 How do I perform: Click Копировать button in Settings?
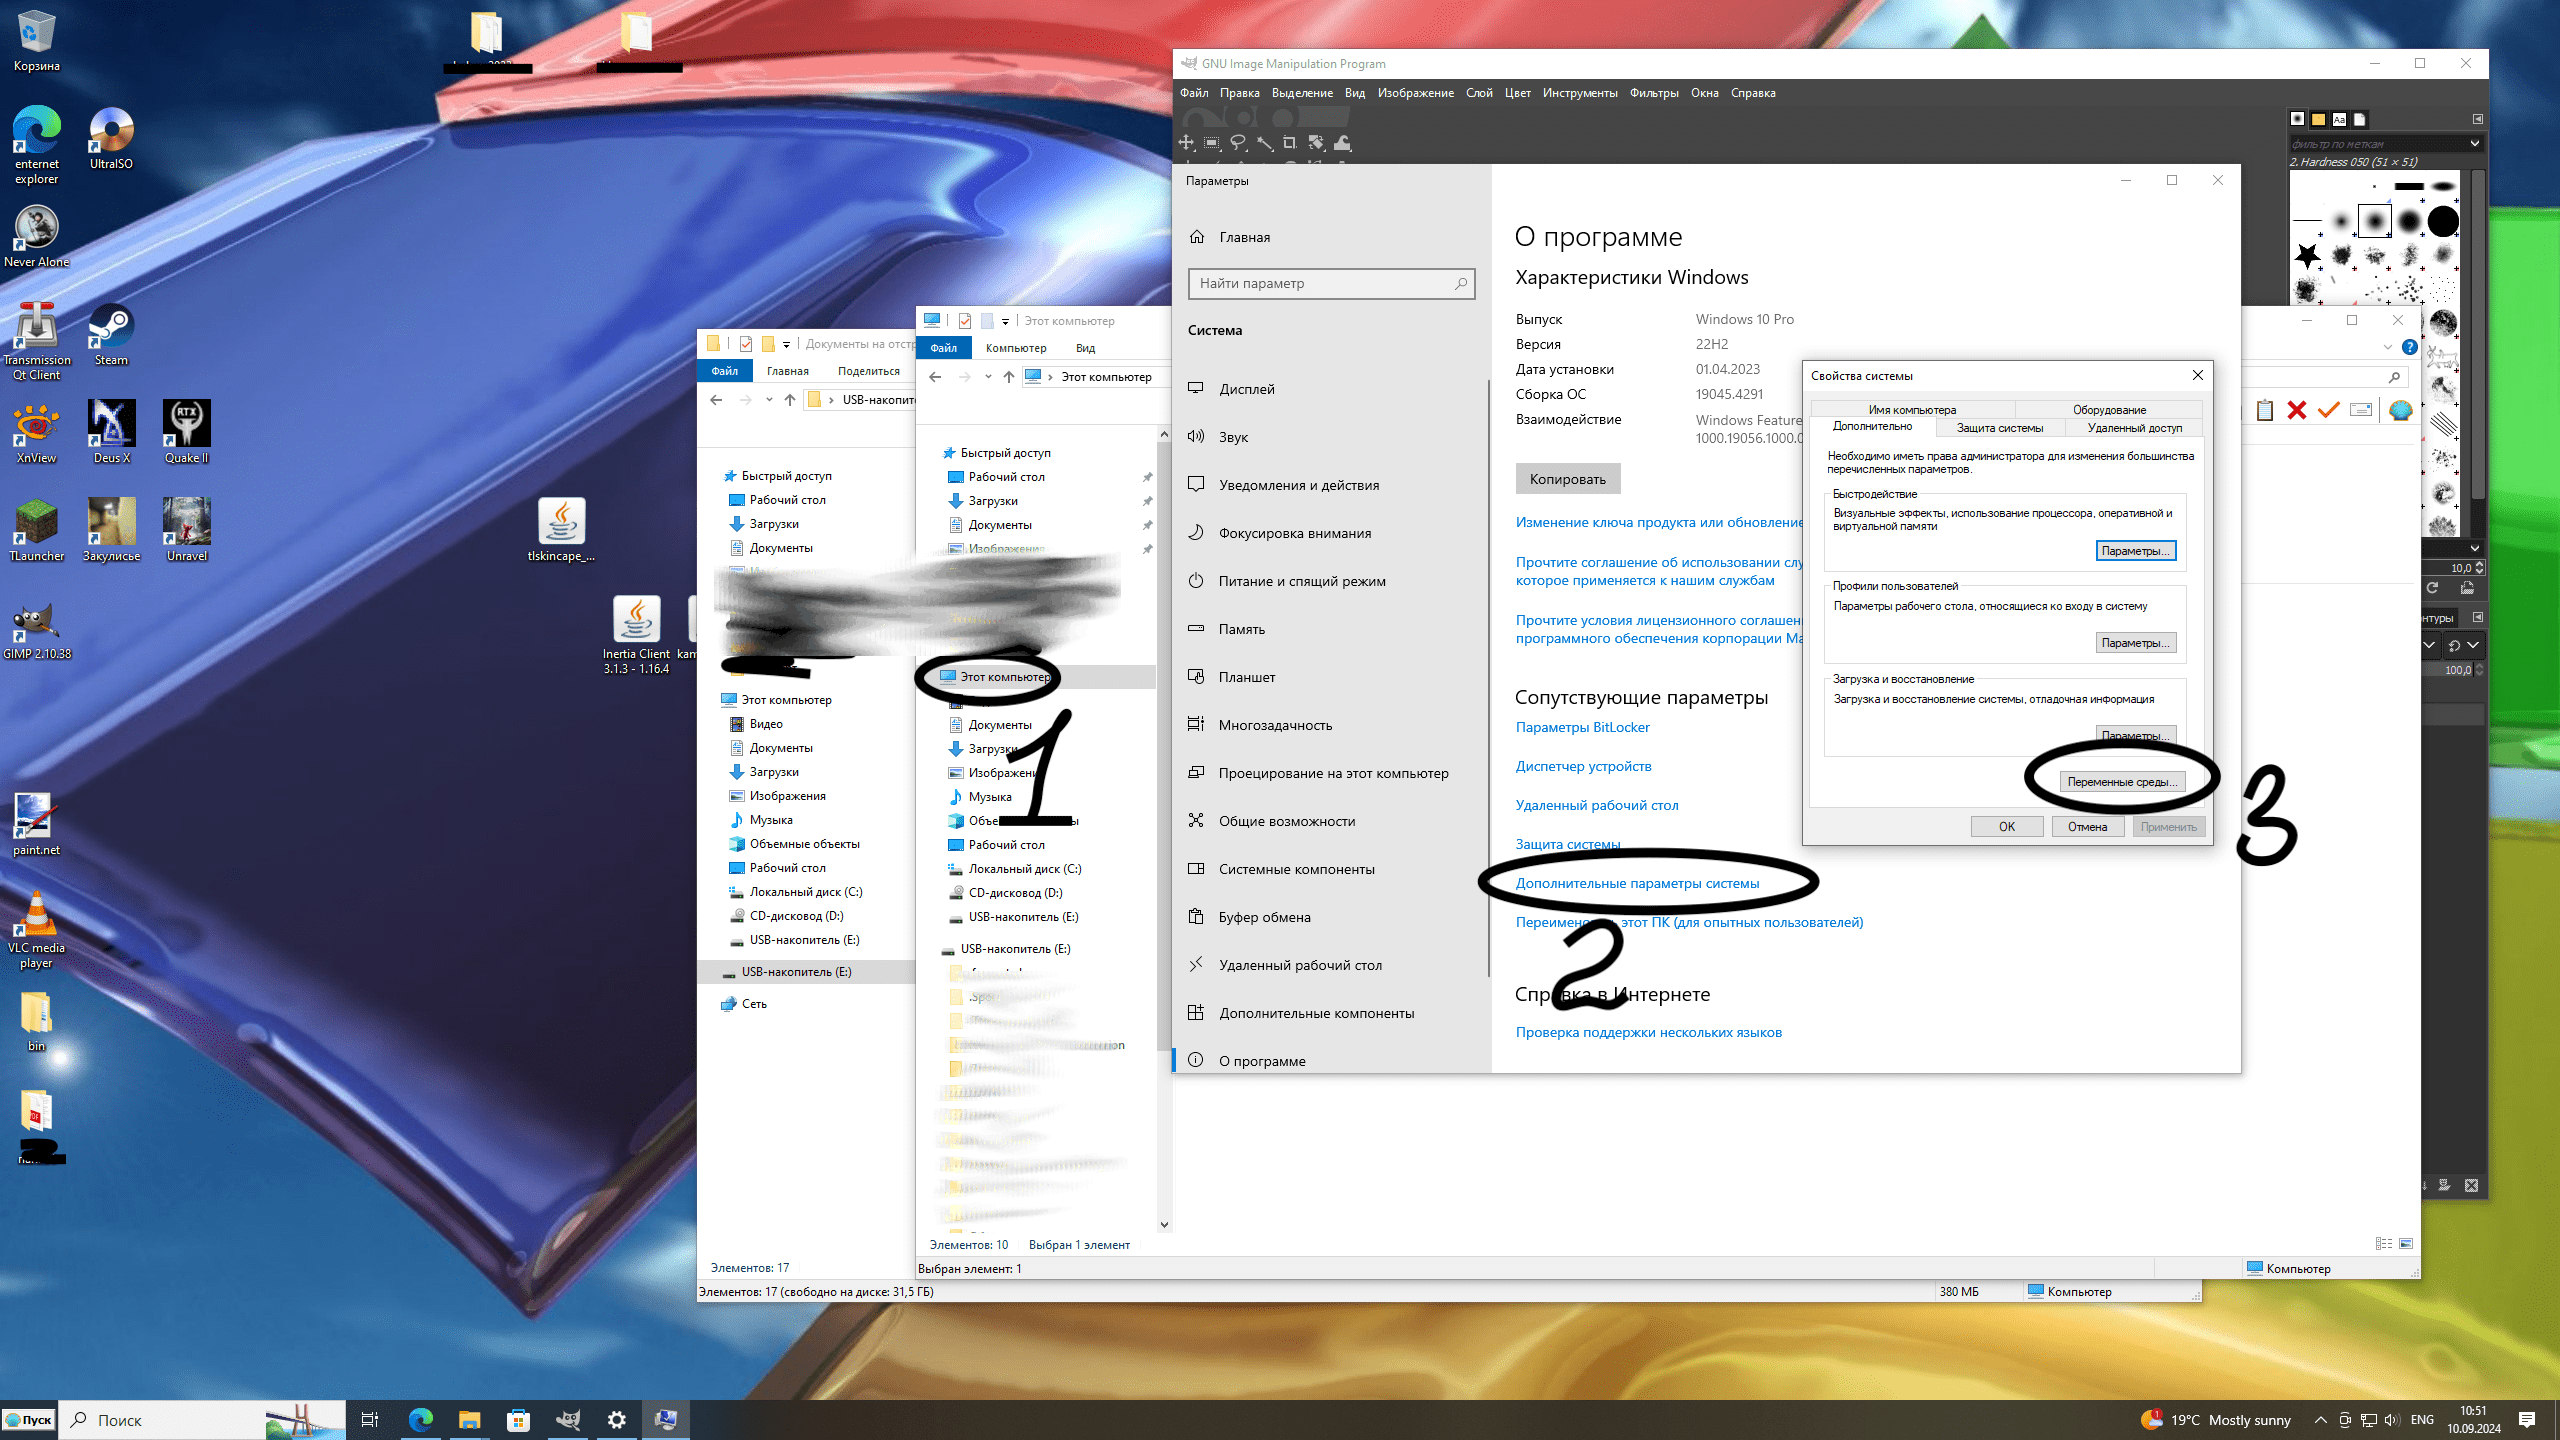(x=1568, y=479)
